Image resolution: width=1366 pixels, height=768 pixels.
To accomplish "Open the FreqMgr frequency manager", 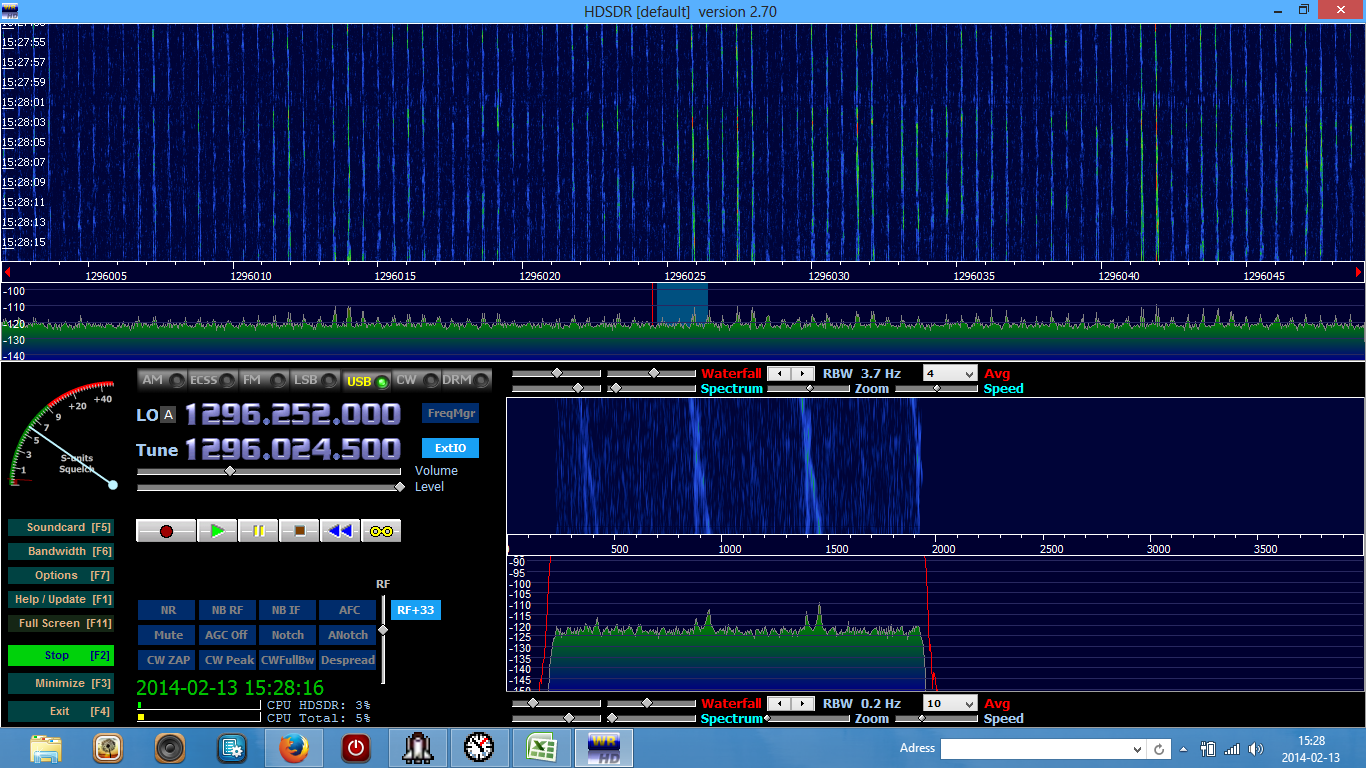I will [x=451, y=413].
